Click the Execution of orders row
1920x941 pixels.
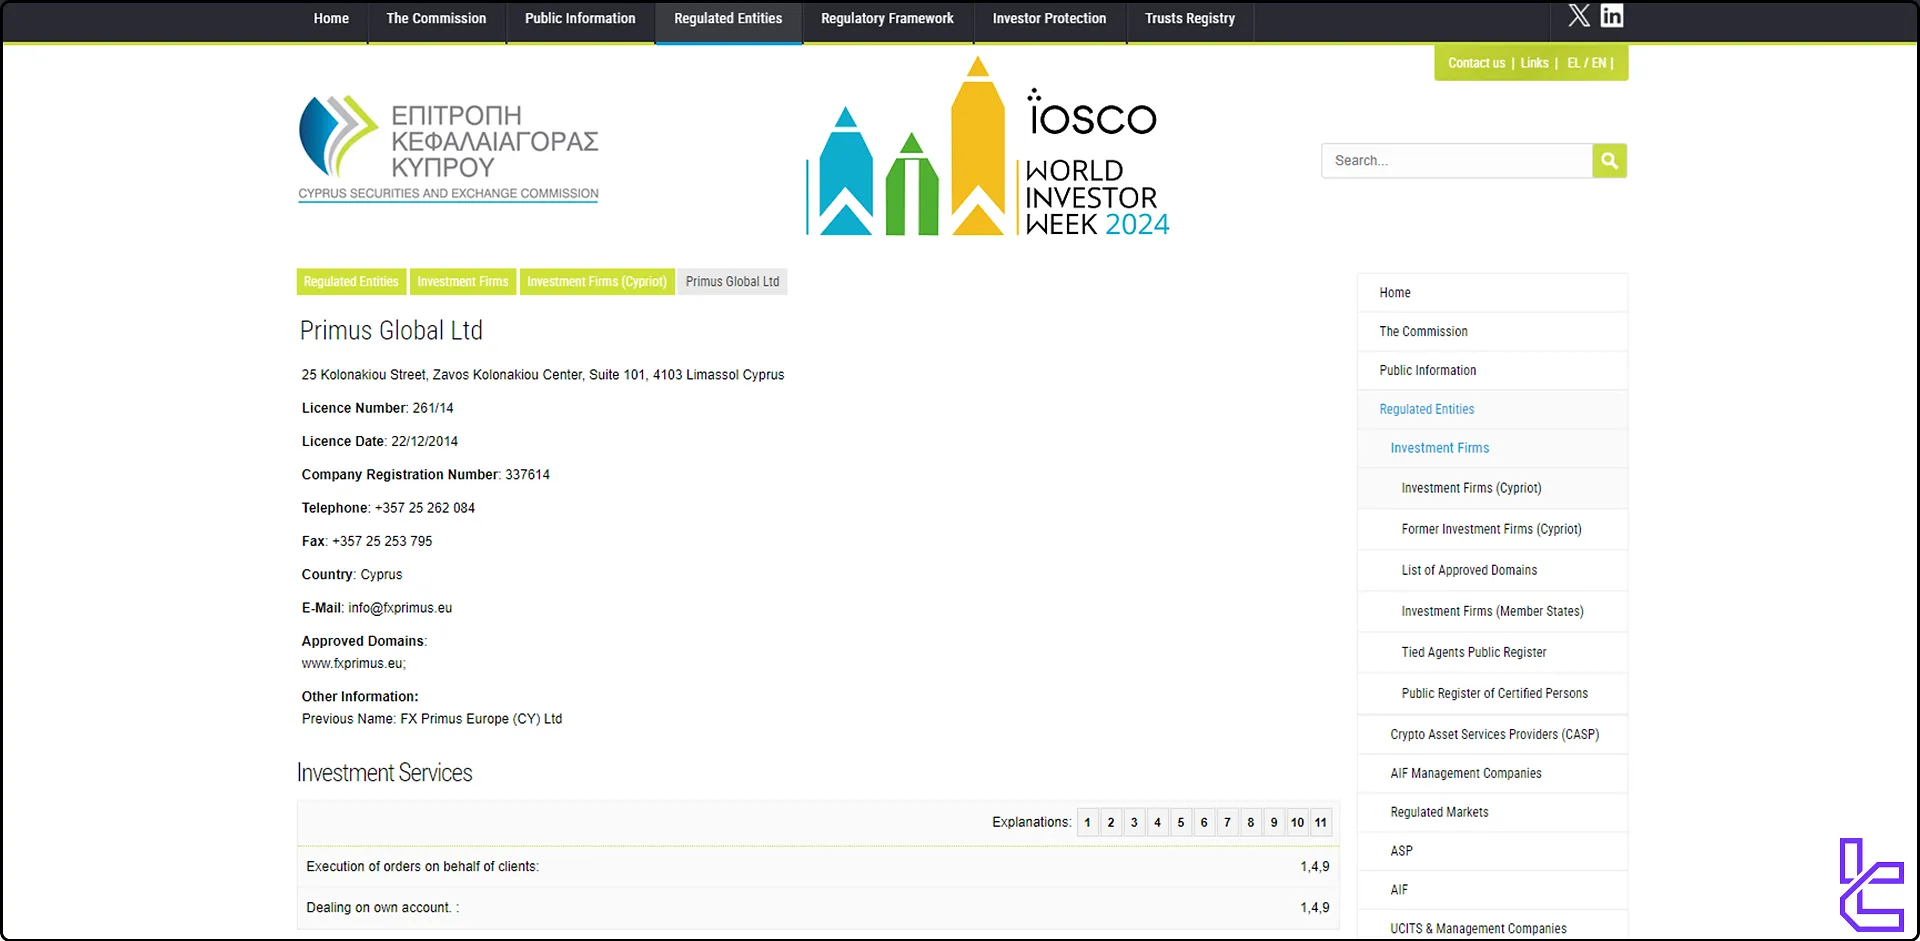pyautogui.click(x=818, y=867)
